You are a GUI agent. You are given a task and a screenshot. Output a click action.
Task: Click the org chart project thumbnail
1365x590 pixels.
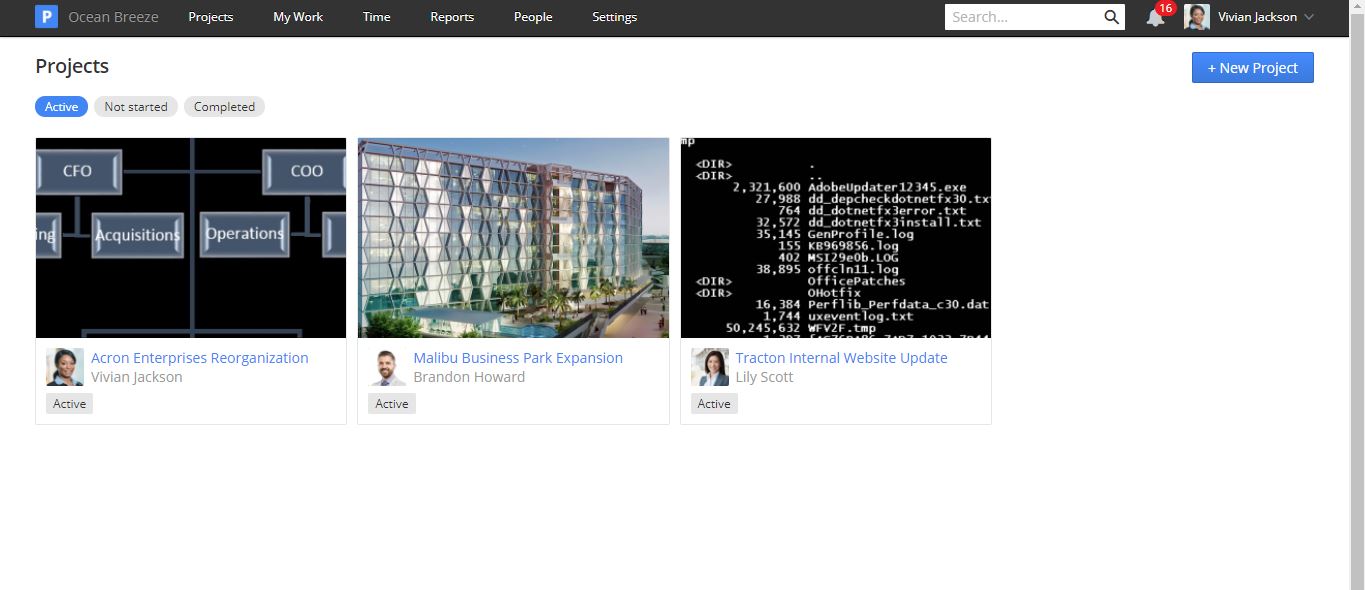[x=191, y=238]
